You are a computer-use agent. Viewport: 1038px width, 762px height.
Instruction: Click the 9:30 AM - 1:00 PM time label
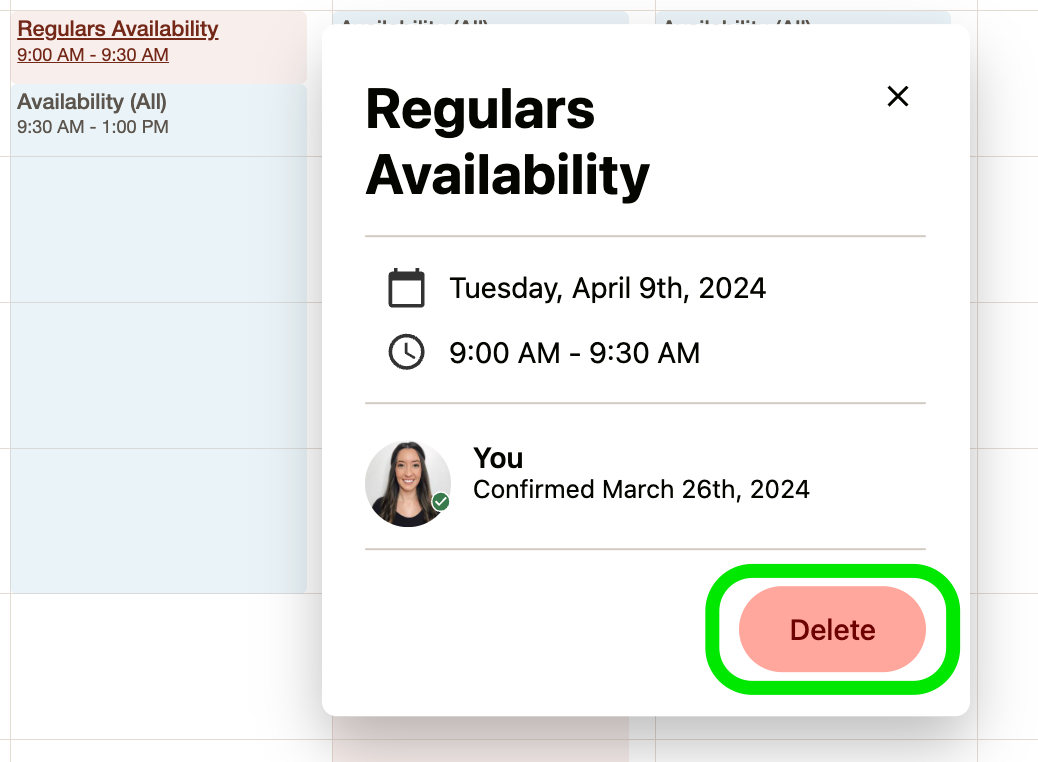pyautogui.click(x=93, y=126)
